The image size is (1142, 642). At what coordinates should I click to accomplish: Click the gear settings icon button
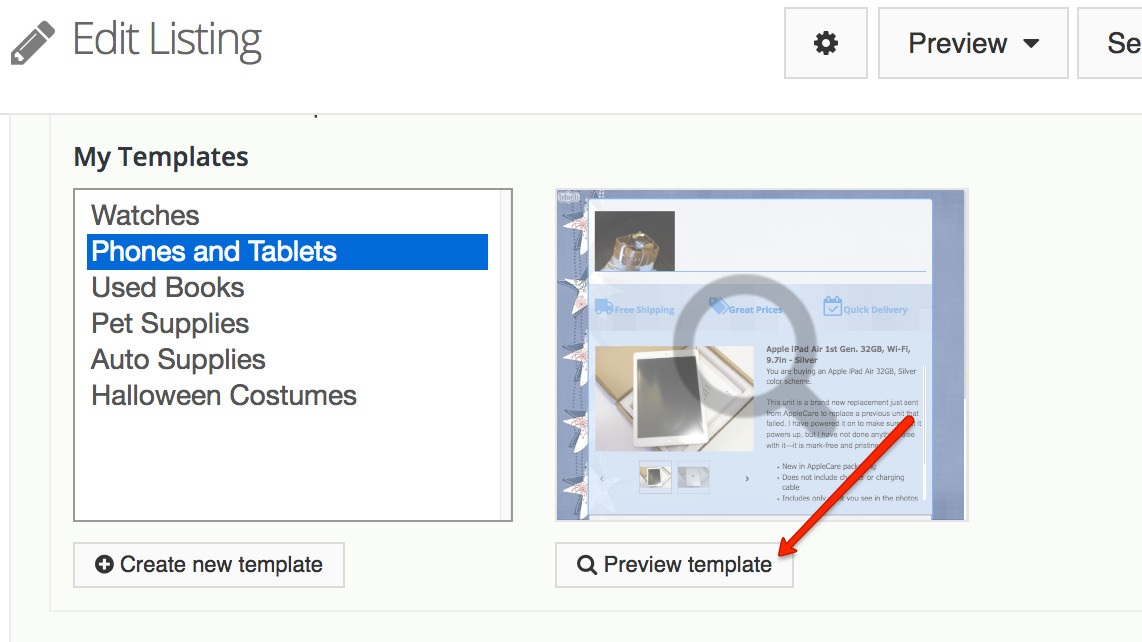(x=825, y=43)
